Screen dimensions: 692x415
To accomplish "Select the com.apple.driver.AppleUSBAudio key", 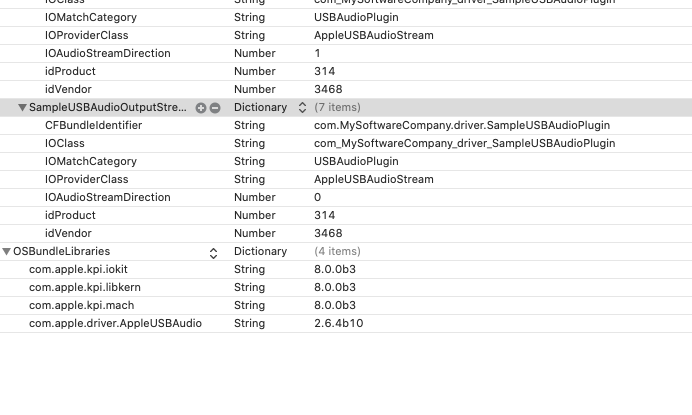I will point(115,324).
